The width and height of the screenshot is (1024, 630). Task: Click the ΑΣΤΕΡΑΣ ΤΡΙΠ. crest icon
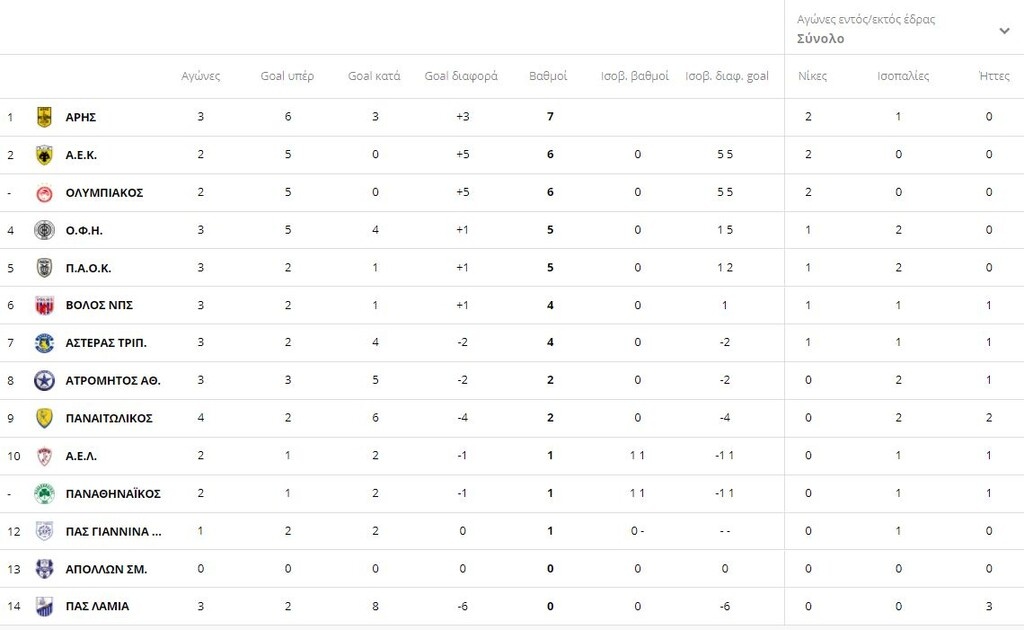tap(44, 343)
